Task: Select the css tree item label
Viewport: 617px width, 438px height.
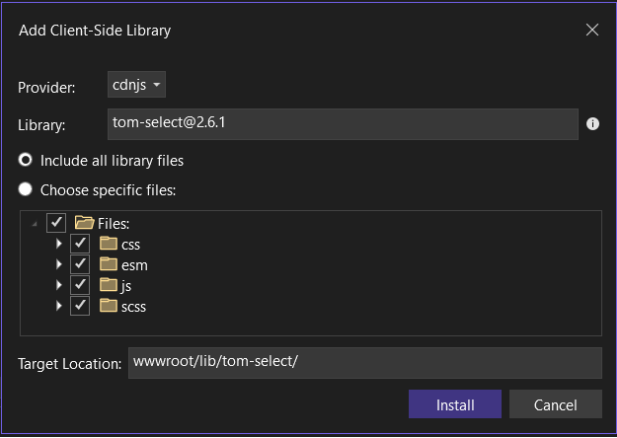Action: point(131,245)
